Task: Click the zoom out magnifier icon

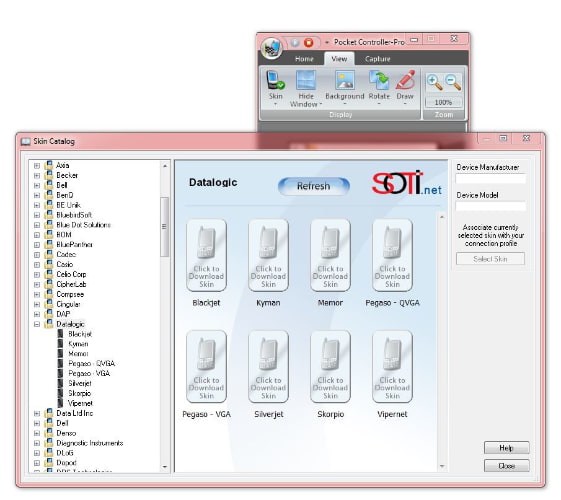Action: [x=453, y=82]
